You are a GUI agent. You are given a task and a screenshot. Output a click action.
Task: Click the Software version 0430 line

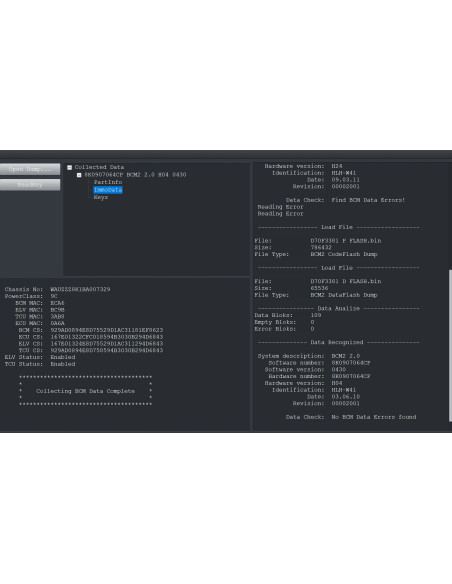(x=305, y=370)
